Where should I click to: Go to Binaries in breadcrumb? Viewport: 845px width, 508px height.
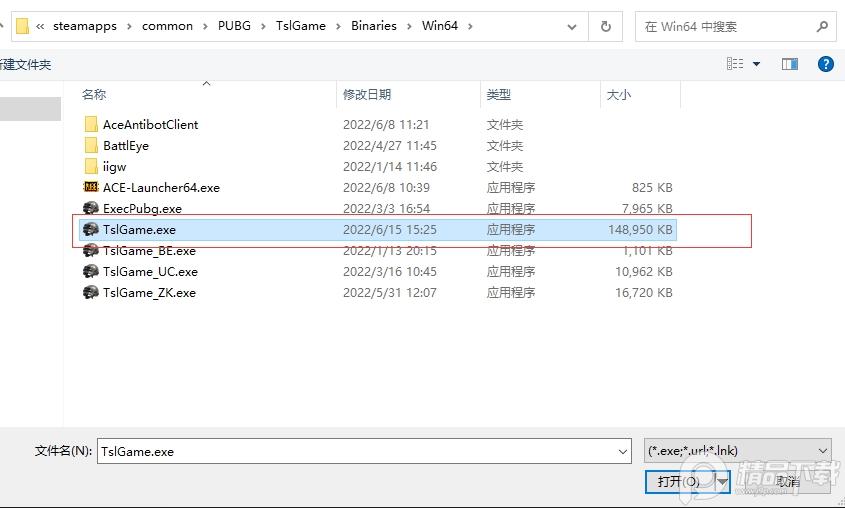pyautogui.click(x=373, y=26)
